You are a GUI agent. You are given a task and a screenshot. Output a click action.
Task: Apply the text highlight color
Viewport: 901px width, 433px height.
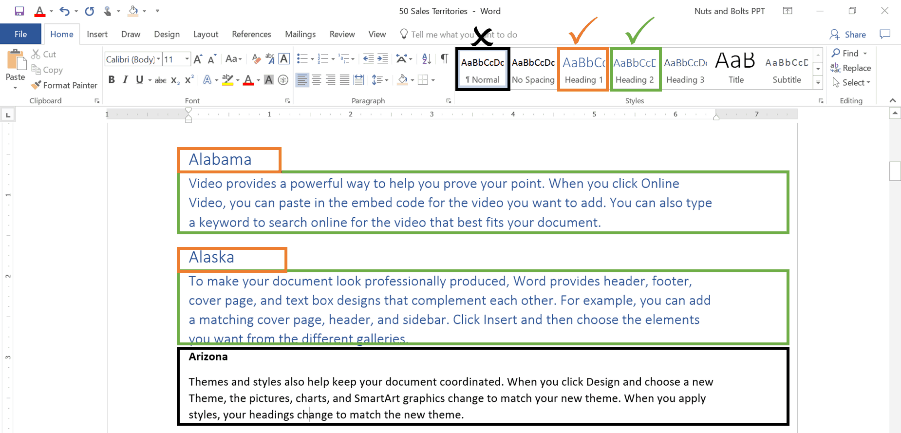coord(227,80)
